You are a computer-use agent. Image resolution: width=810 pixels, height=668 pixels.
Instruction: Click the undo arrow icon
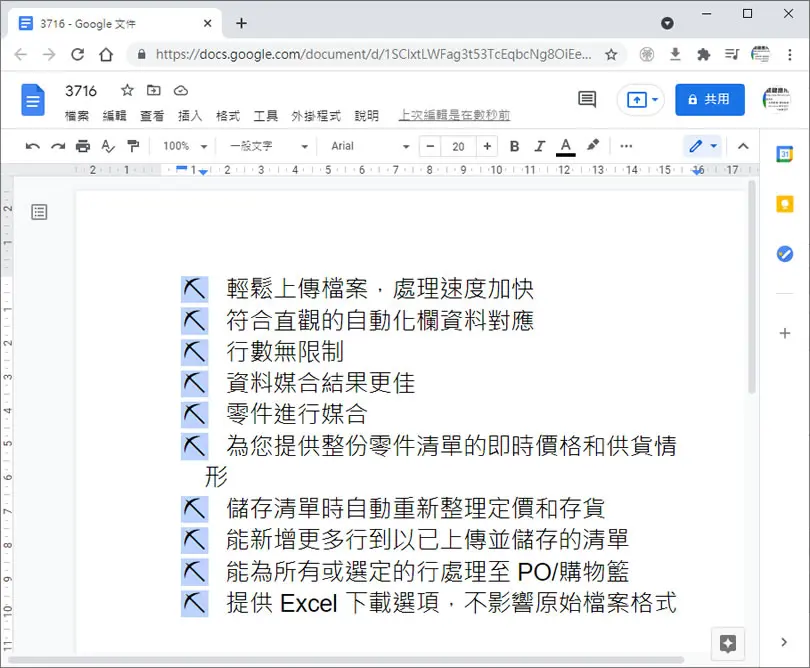[x=33, y=147]
